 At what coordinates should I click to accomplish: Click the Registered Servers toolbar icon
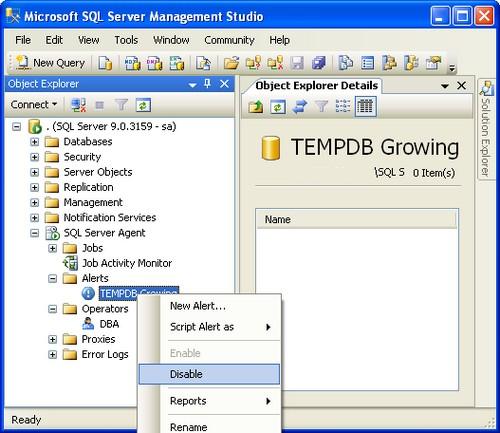tap(345, 63)
